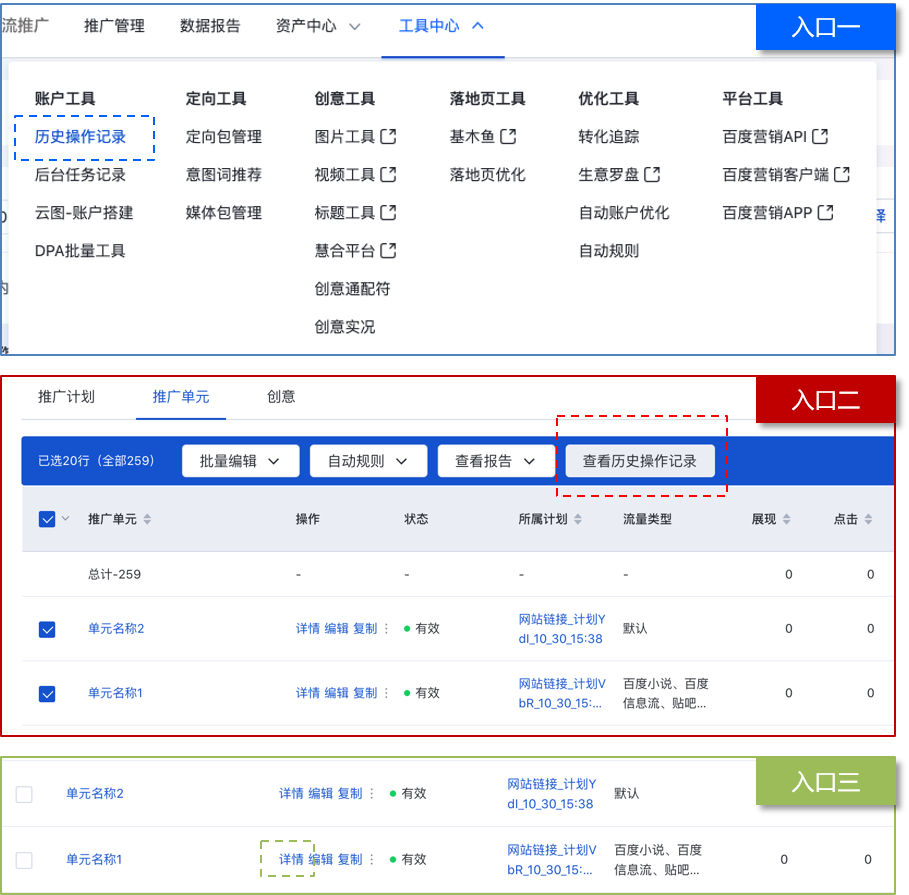Select 数据报告 in the top menu
The image size is (909, 895).
(209, 27)
